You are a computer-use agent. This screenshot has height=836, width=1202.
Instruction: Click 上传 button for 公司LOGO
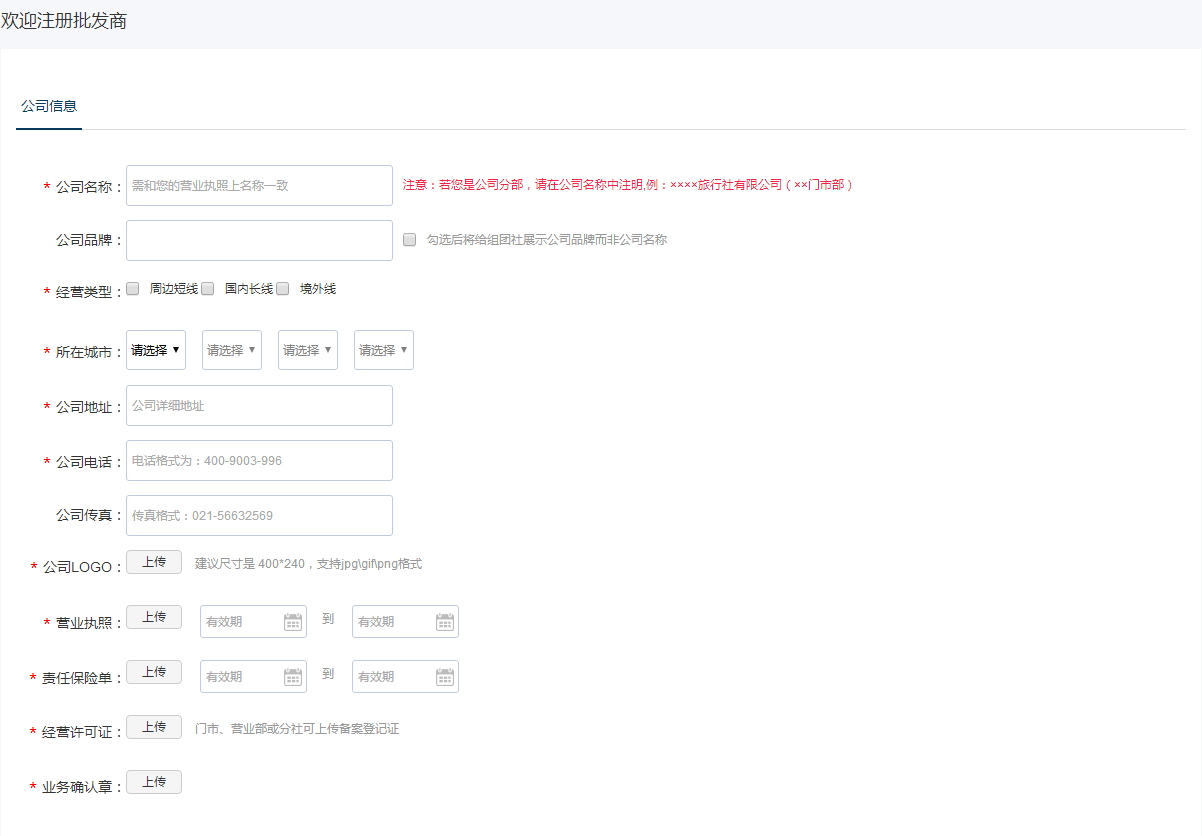[154, 562]
